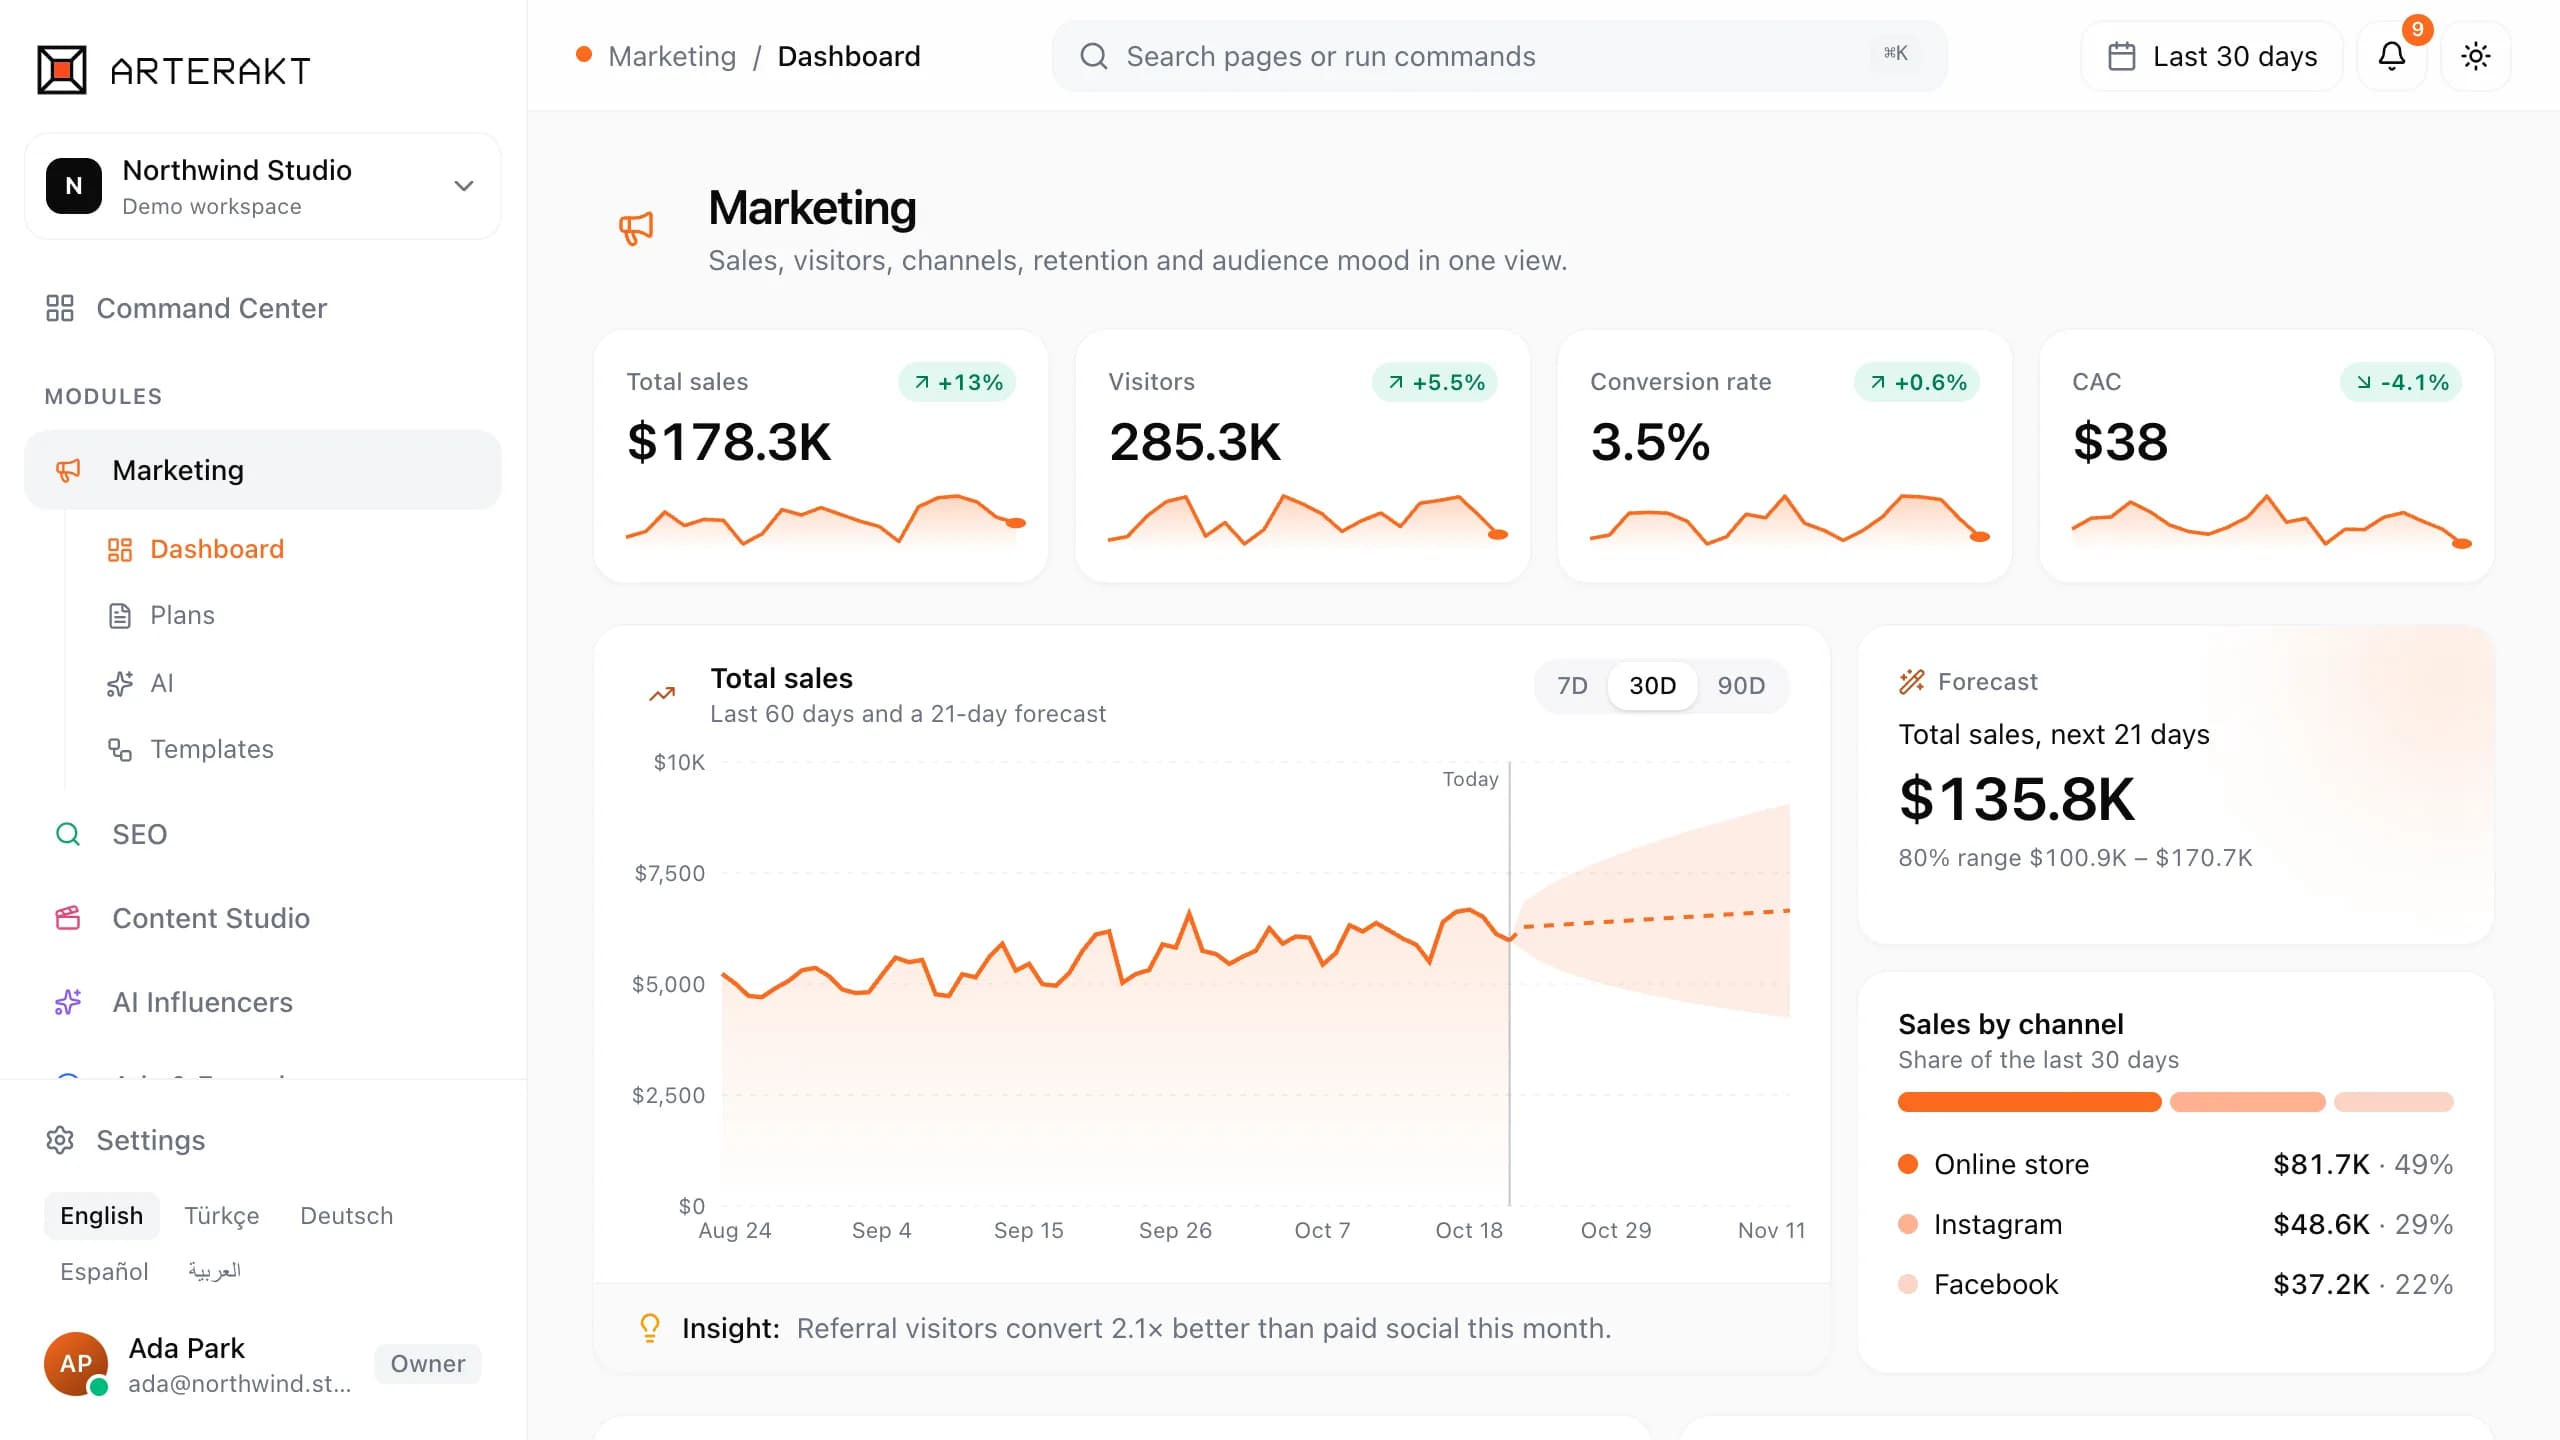
Task: Focus the search pages or commands field
Action: coord(1498,56)
